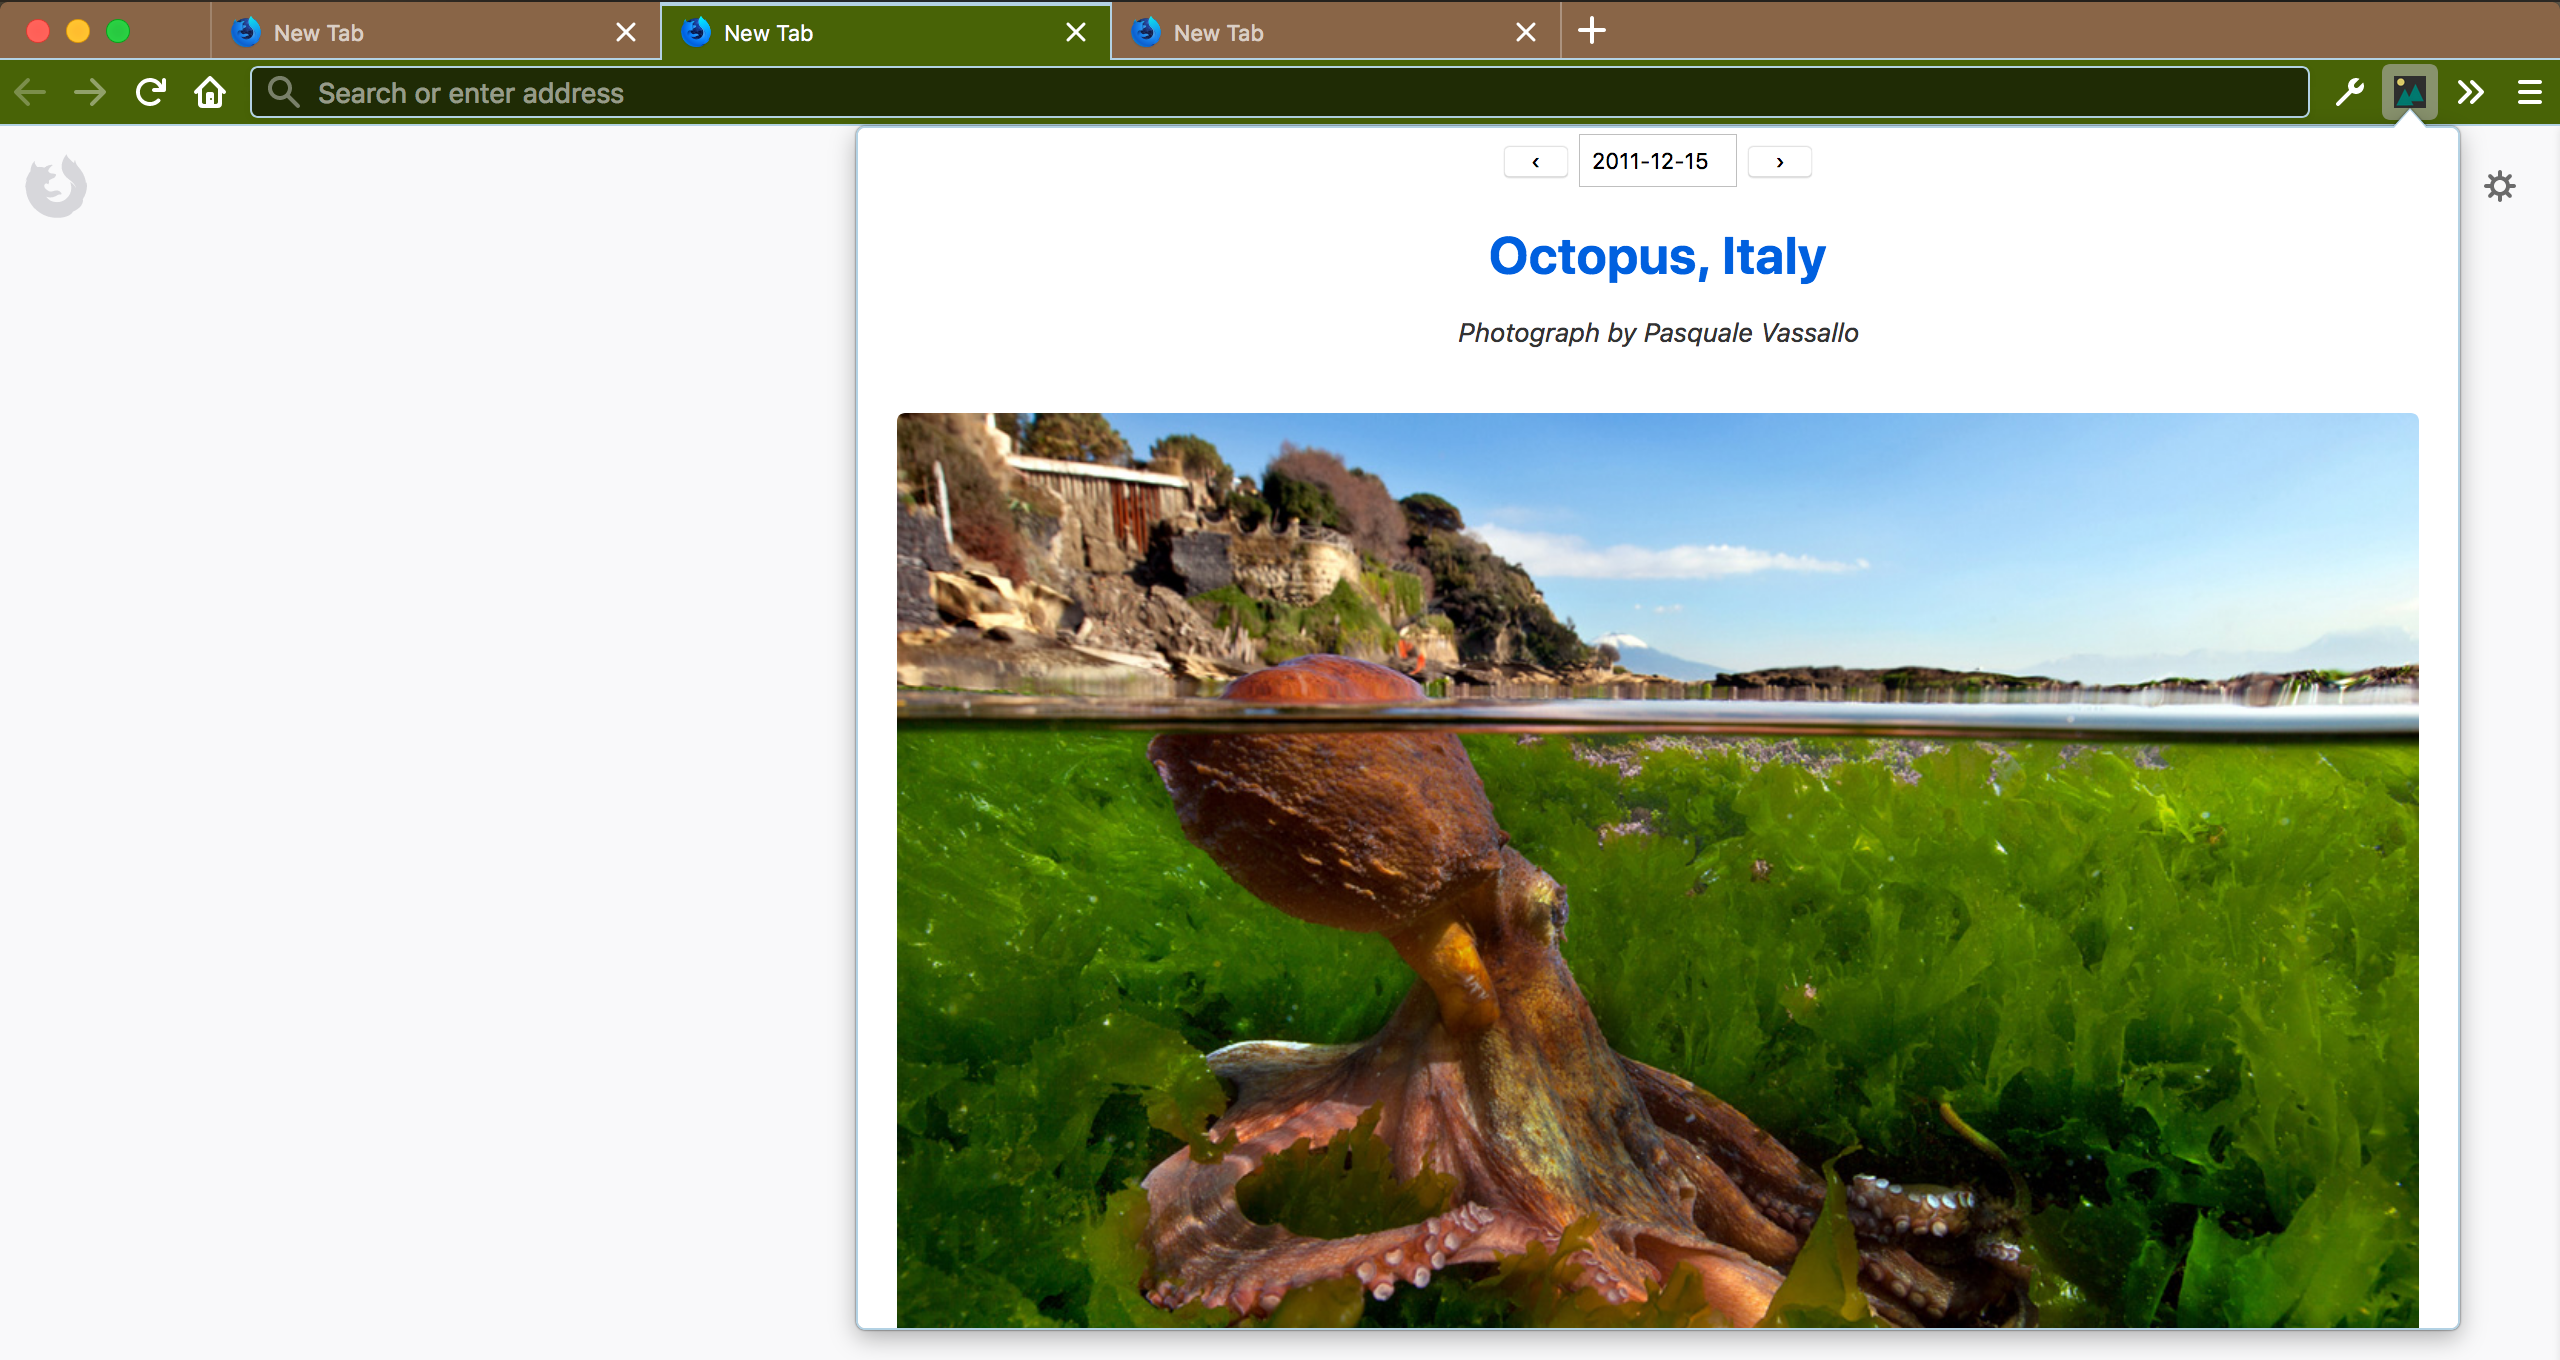This screenshot has height=1360, width=2560.
Task: Switch to the first New Tab
Action: point(435,32)
